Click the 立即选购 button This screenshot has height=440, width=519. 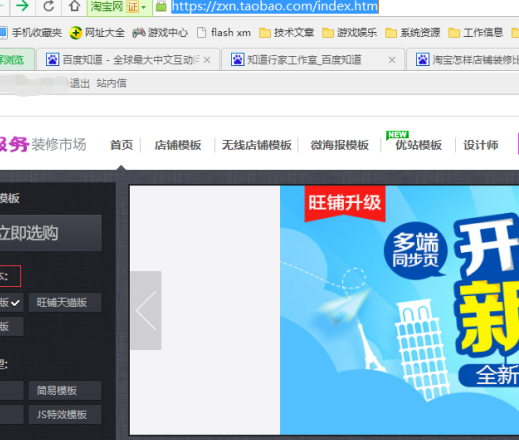(50, 233)
